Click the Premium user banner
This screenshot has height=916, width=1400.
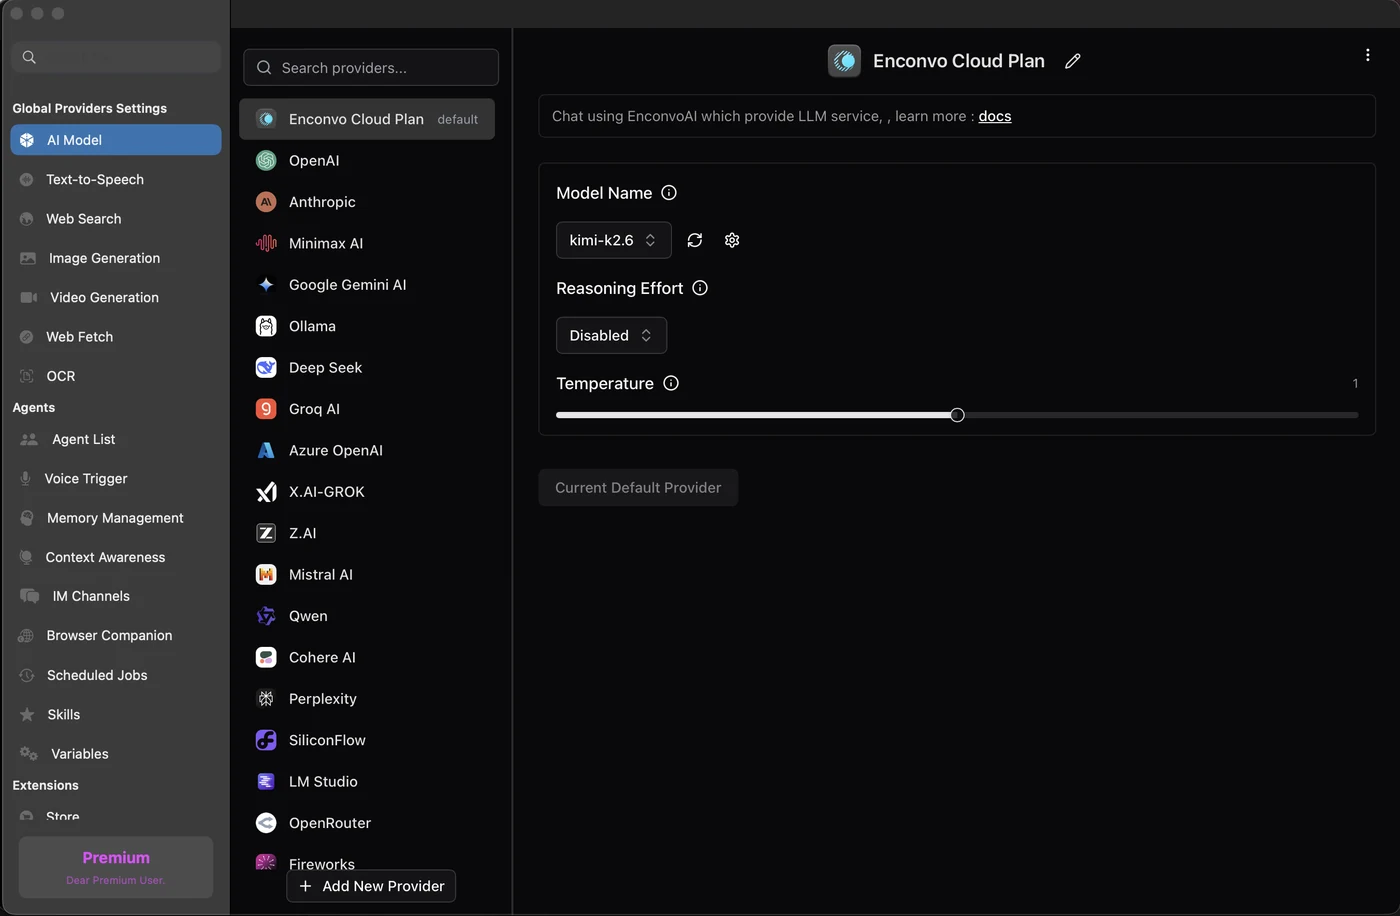[116, 867]
